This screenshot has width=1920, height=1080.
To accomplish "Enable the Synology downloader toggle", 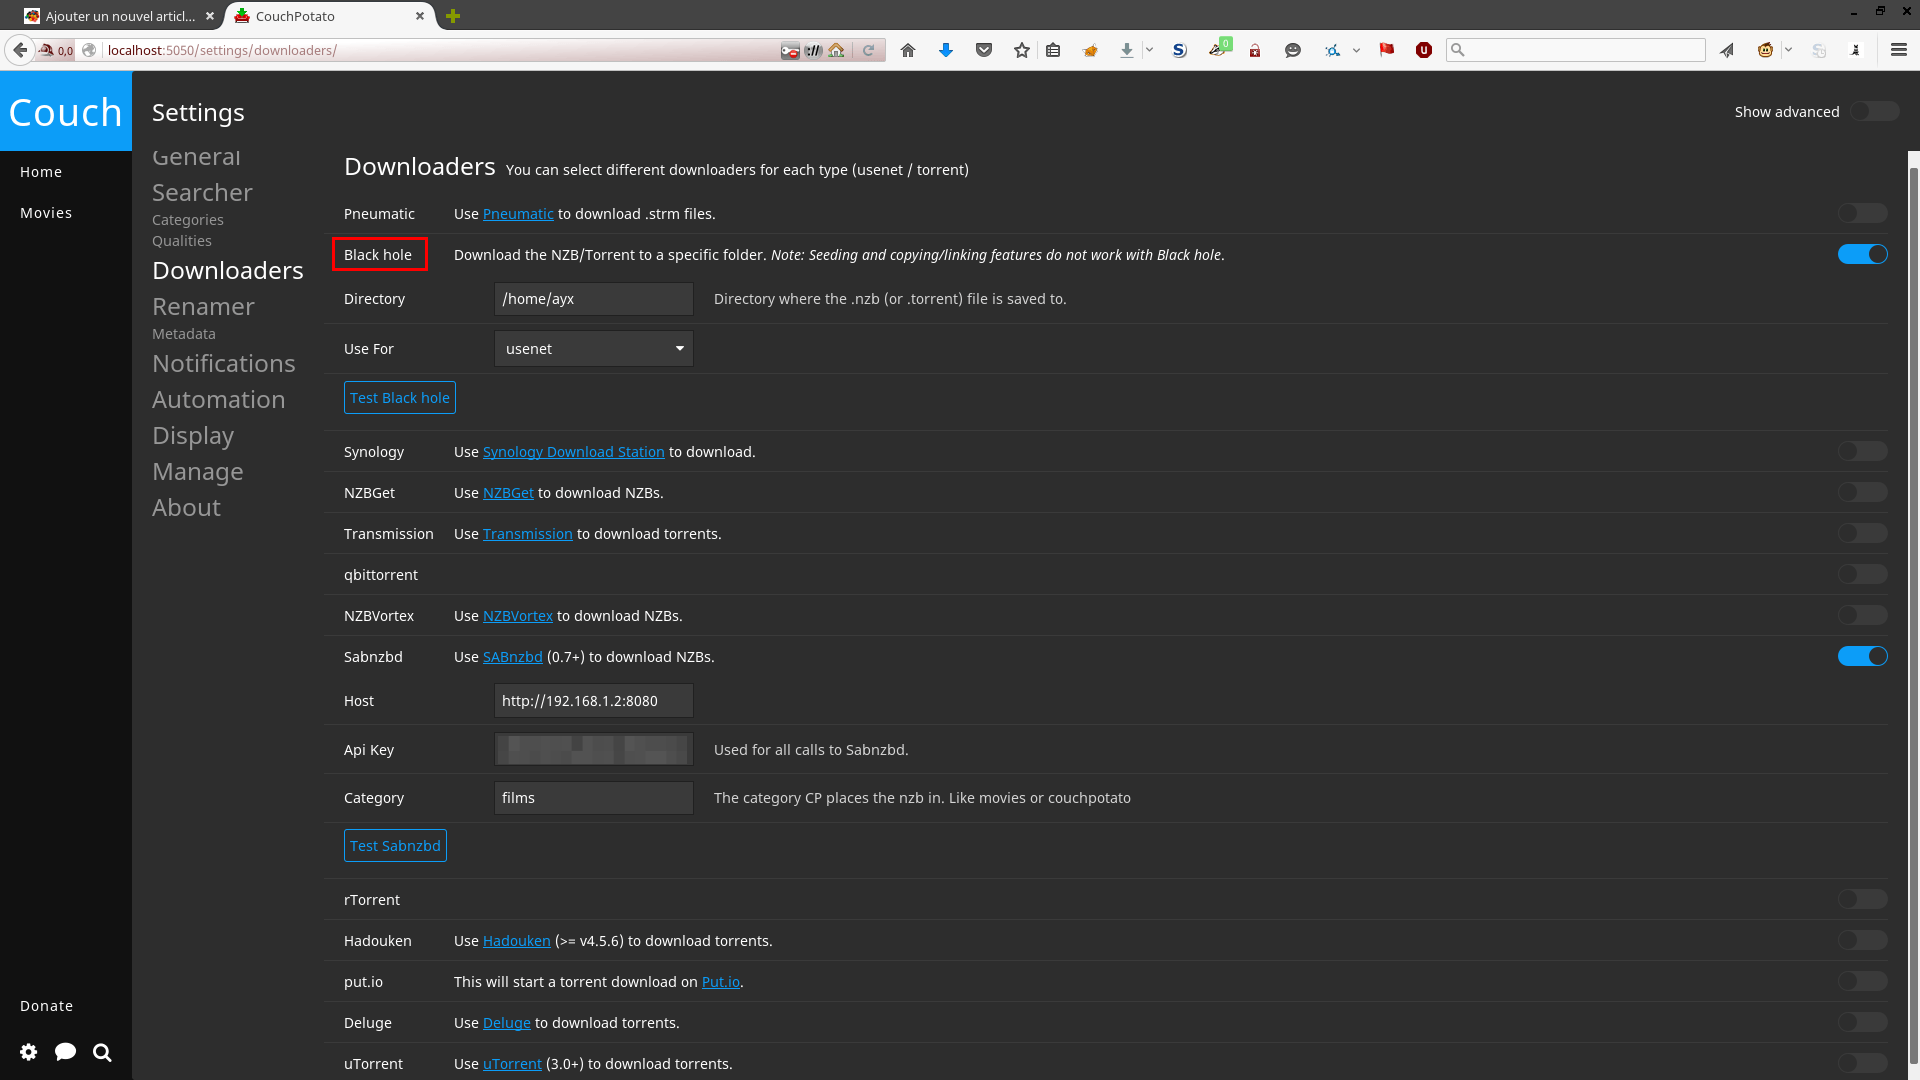I will click(1862, 451).
